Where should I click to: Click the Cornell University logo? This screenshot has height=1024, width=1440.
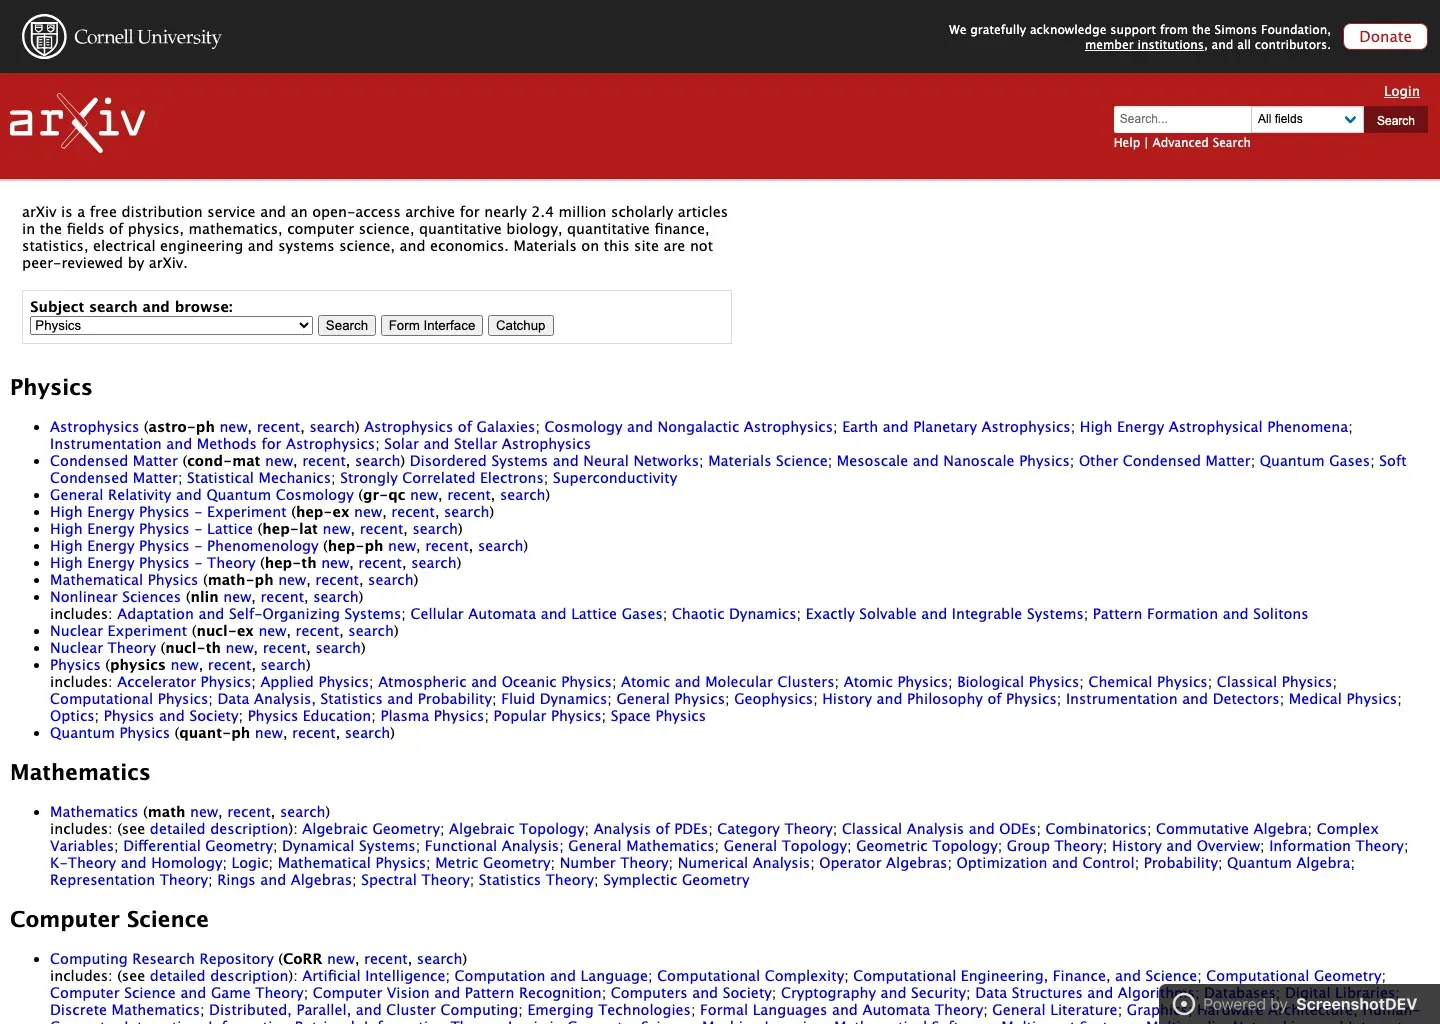point(121,37)
